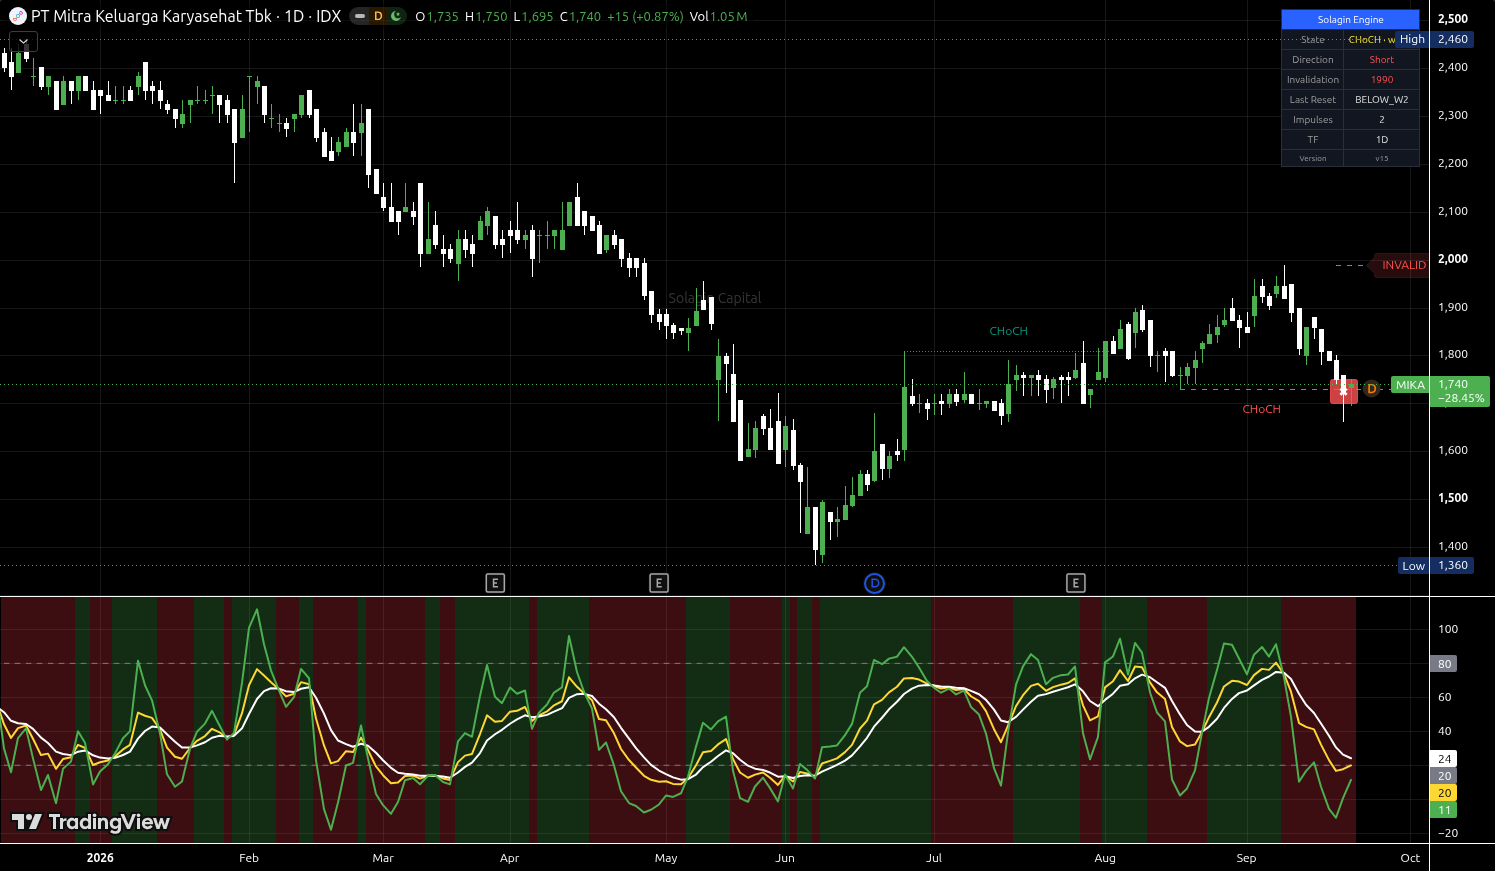Click the earnings 'E' marker near May
The height and width of the screenshot is (871, 1495).
pyautogui.click(x=659, y=583)
